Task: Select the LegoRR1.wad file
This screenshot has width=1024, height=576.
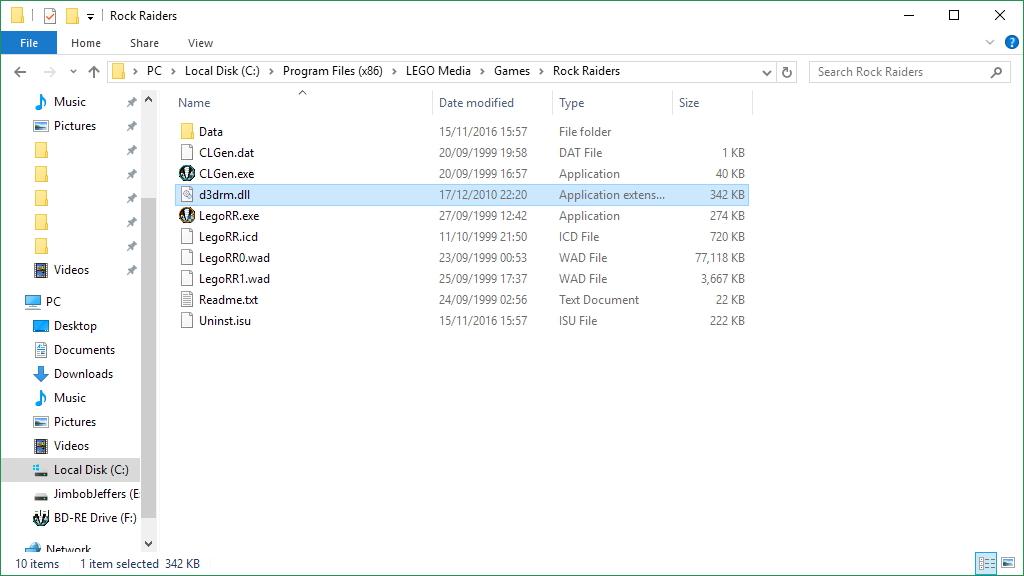Action: [462, 278]
